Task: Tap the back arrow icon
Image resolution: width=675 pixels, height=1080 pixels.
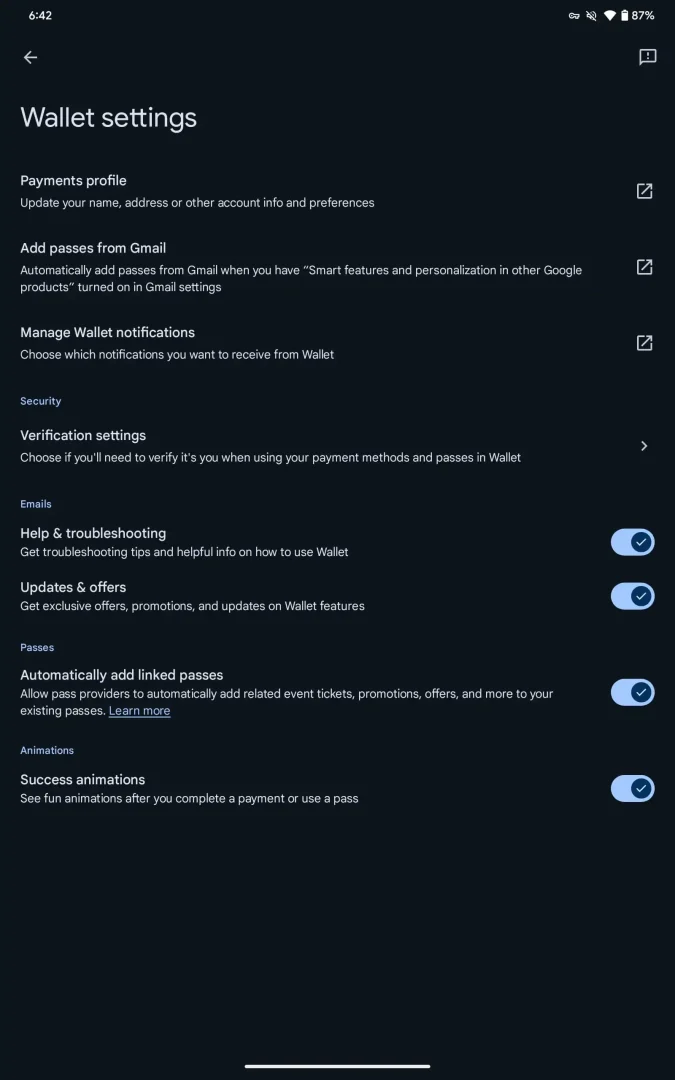Action: point(30,57)
